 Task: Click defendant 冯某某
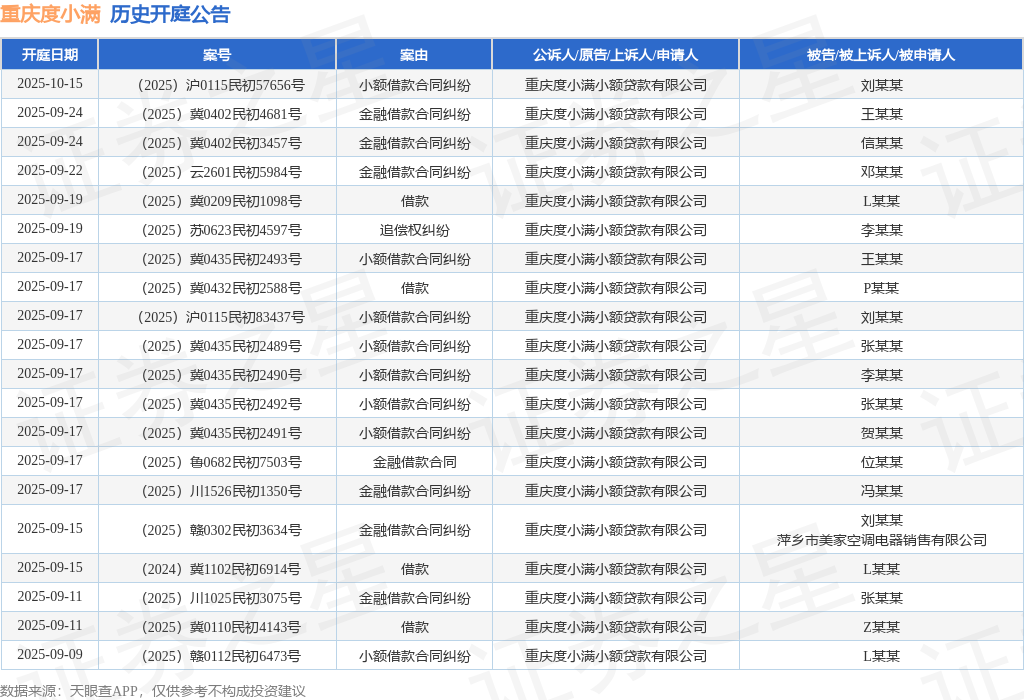[882, 491]
